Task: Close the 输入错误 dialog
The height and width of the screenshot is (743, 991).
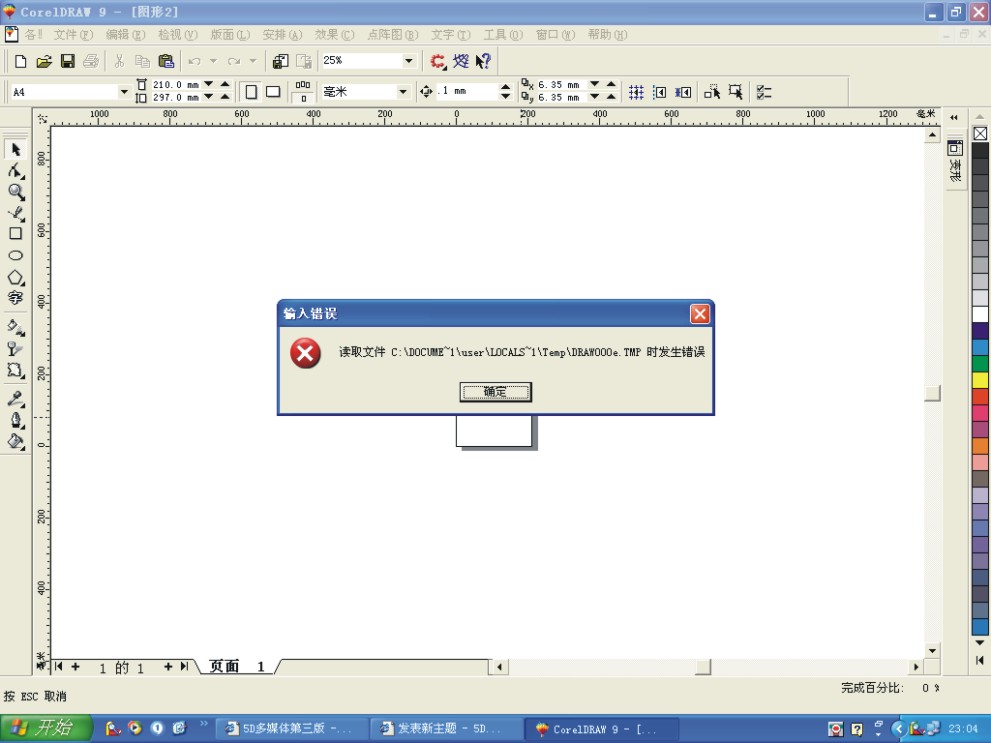Action: 700,314
